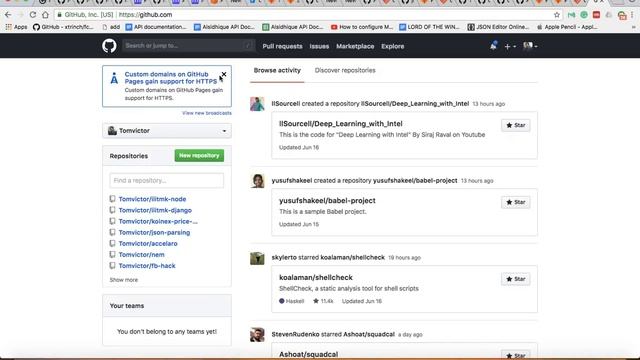Open Explore in header
The image size is (640, 360).
(x=393, y=47)
